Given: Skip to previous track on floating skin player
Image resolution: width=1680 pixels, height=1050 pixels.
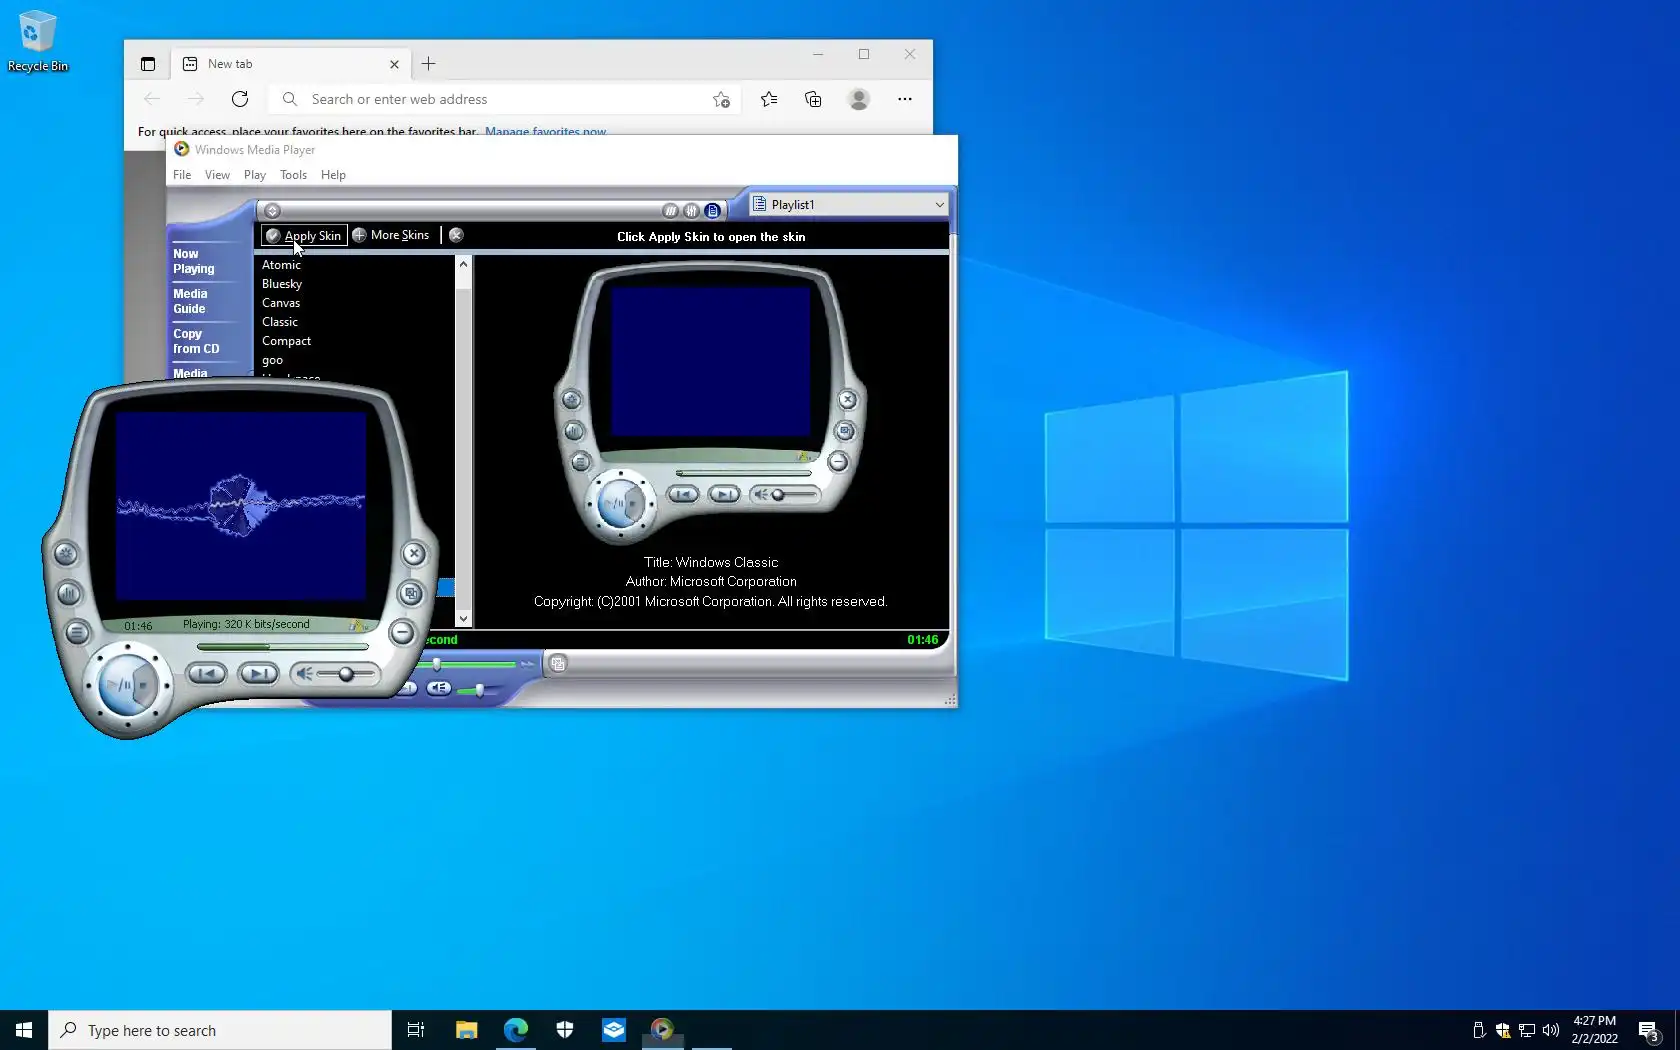Looking at the screenshot, I should pyautogui.click(x=206, y=674).
